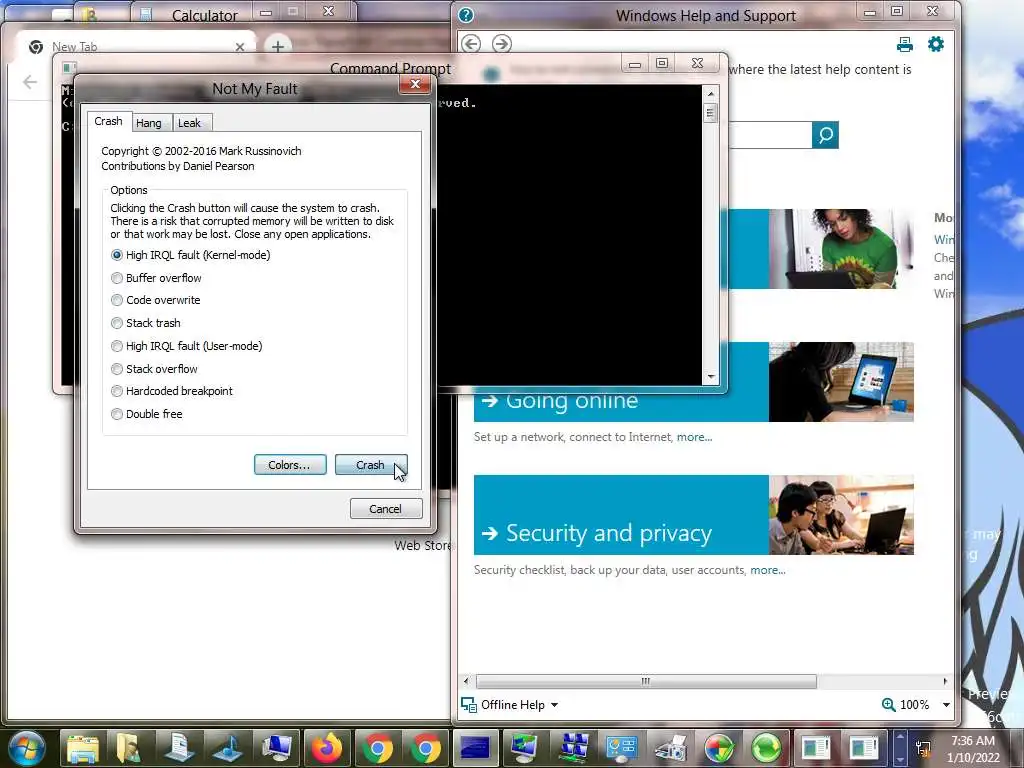Click Command Prompt scrollbar up arrow

[x=711, y=94]
